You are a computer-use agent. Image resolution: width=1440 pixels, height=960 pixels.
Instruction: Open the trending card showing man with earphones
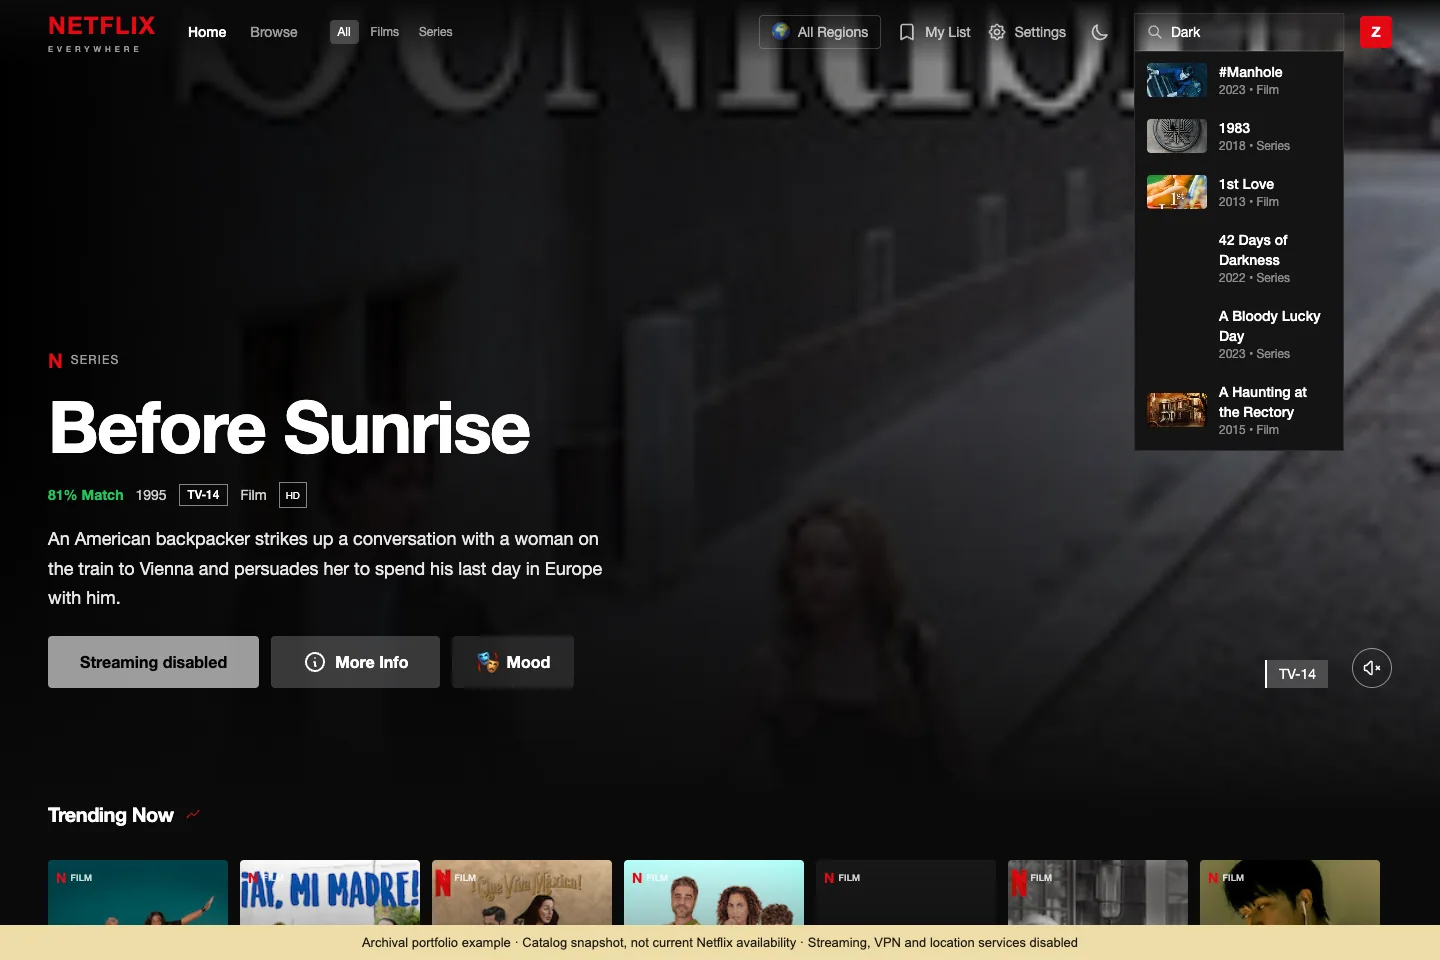pos(1290,892)
